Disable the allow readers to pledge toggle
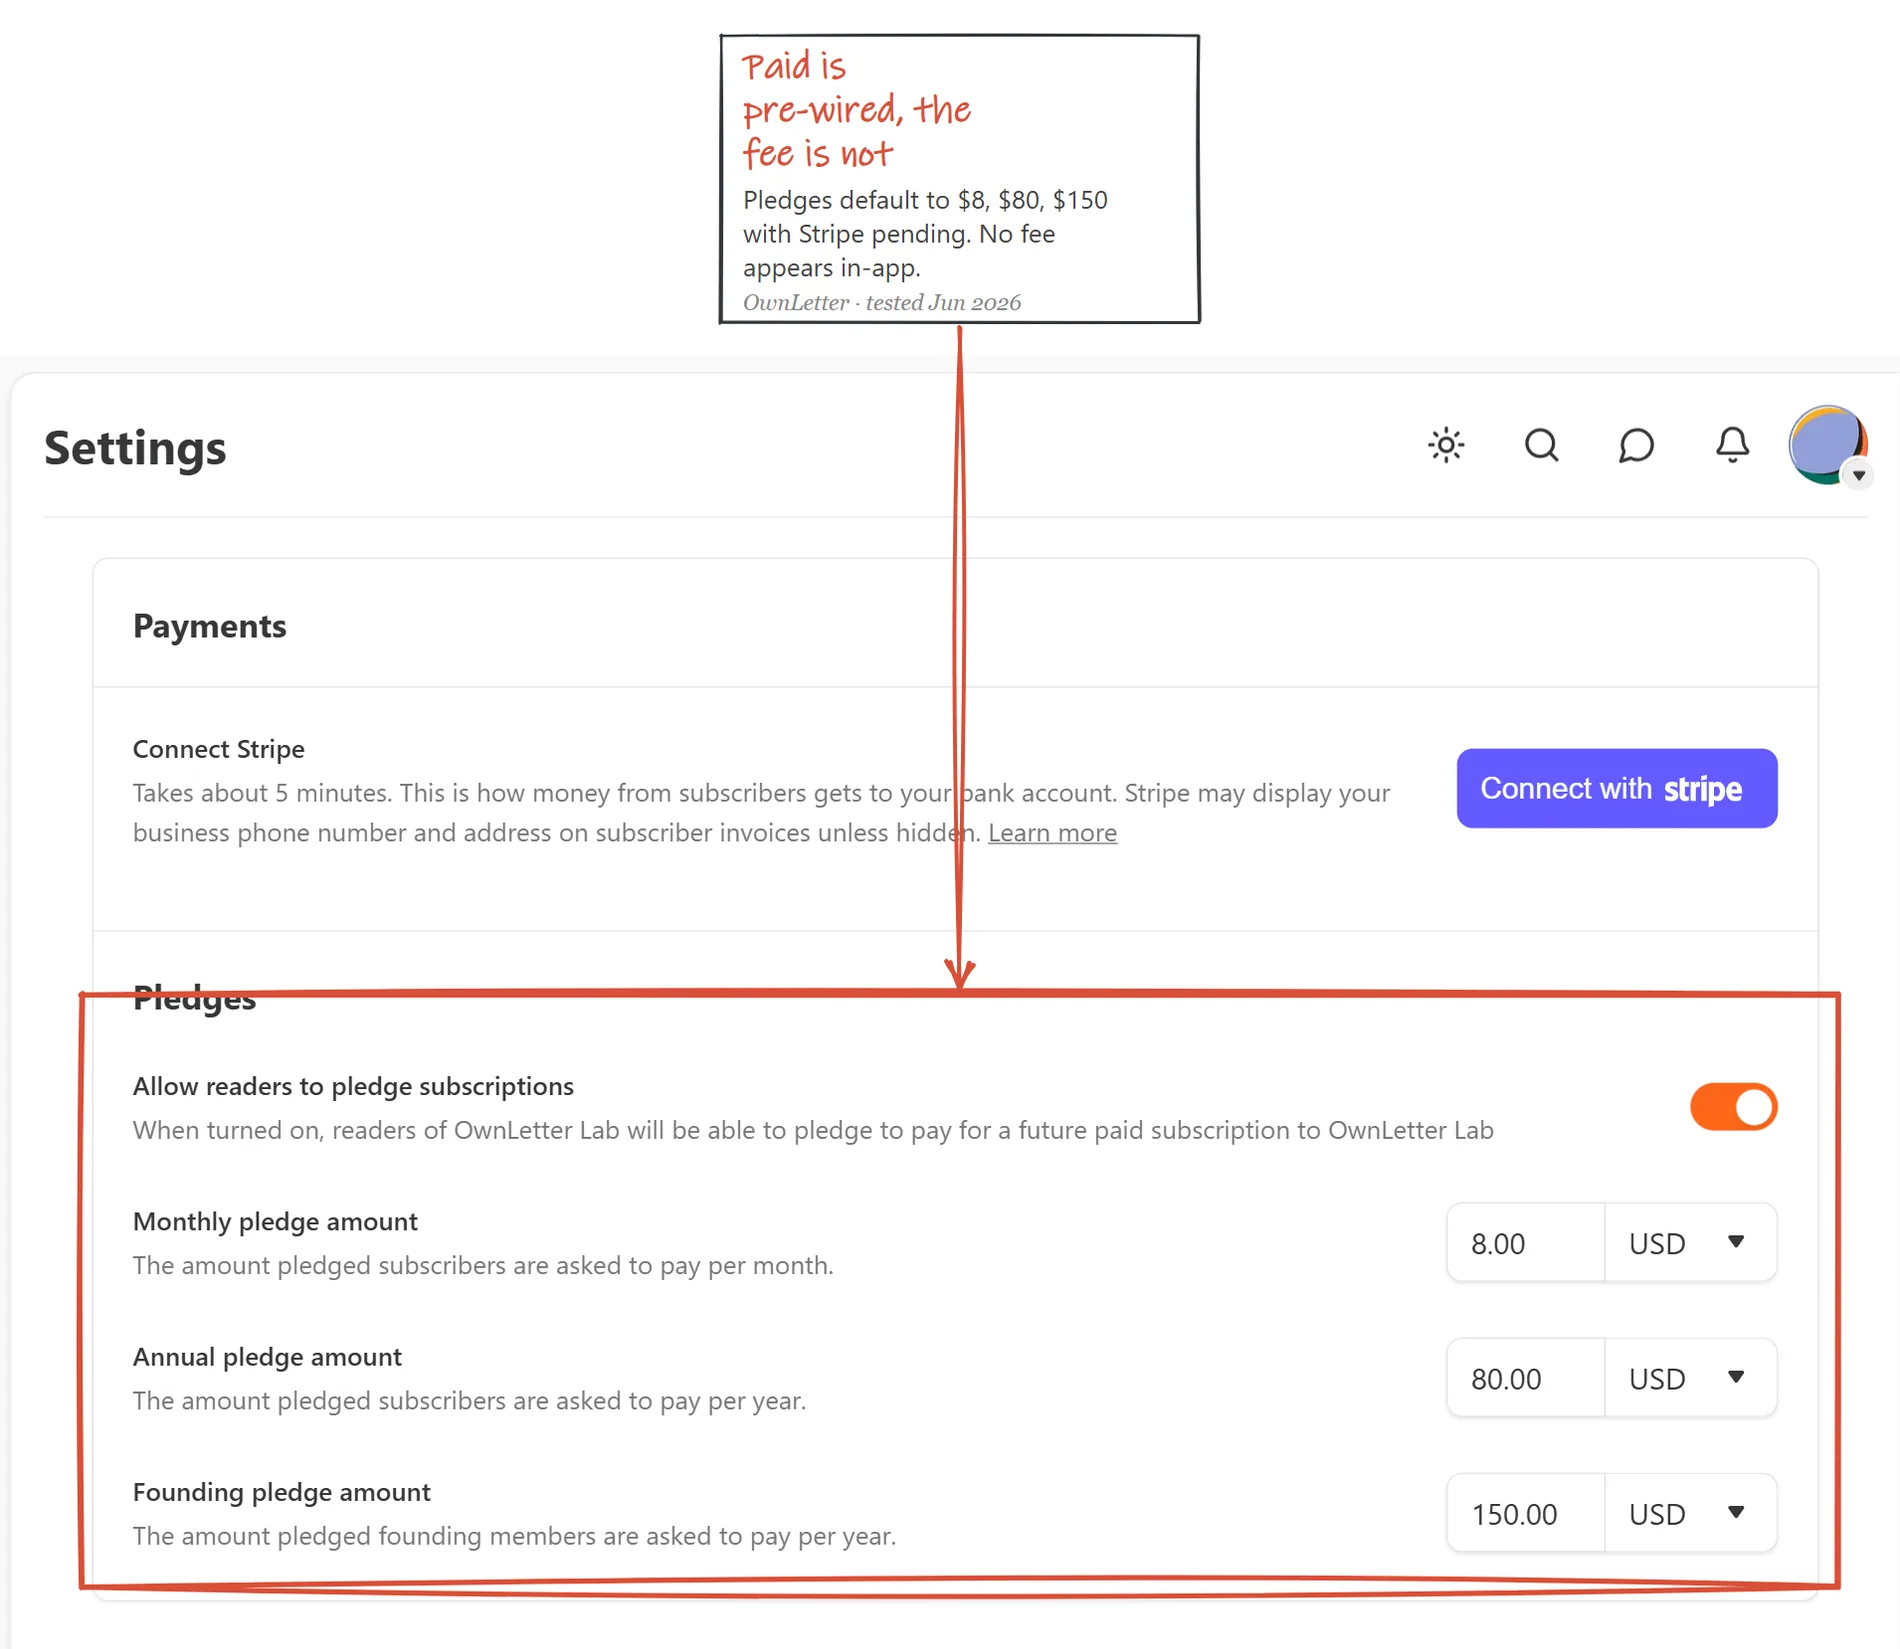 coord(1733,1107)
